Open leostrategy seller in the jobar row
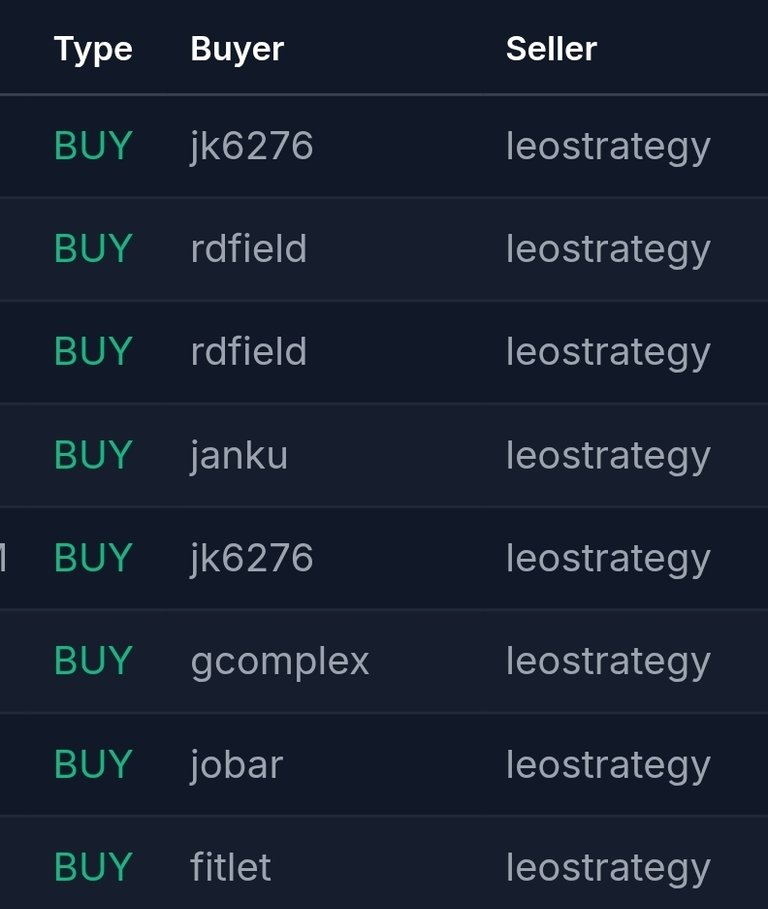 point(608,767)
